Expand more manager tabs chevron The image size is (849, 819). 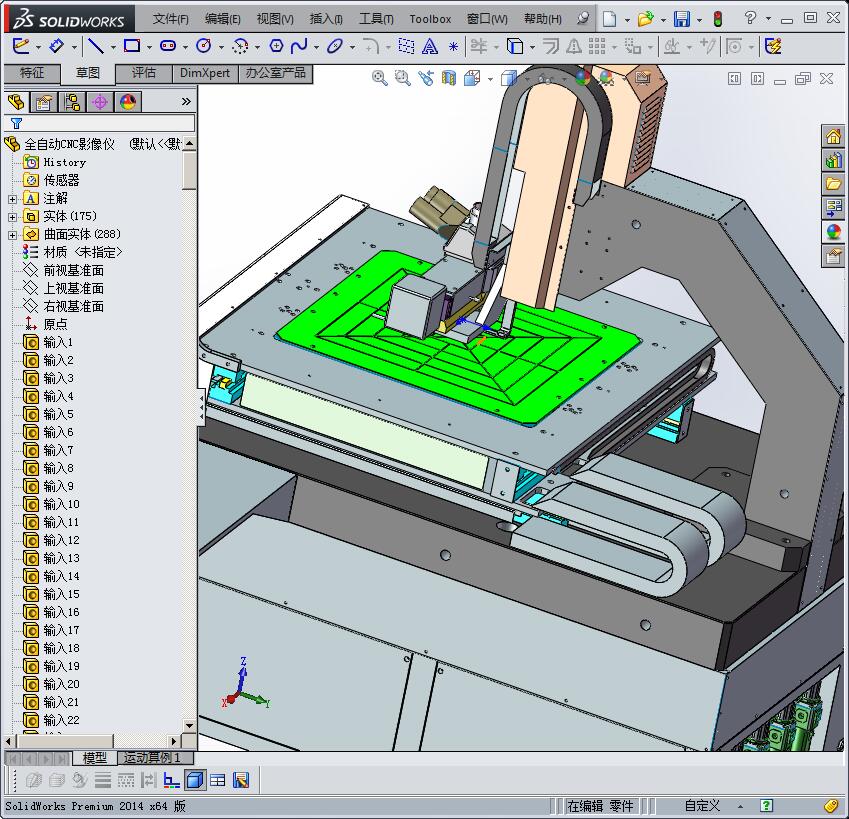186,101
